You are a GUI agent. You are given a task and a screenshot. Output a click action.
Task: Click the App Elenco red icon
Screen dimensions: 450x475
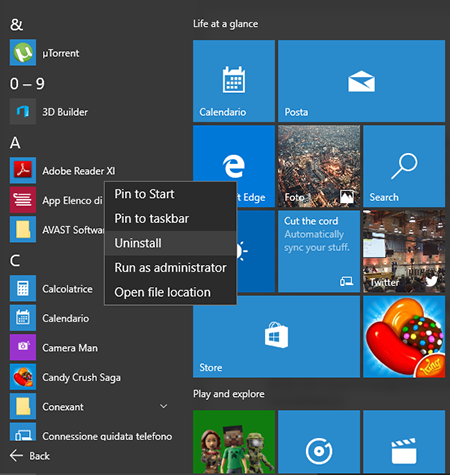[23, 200]
